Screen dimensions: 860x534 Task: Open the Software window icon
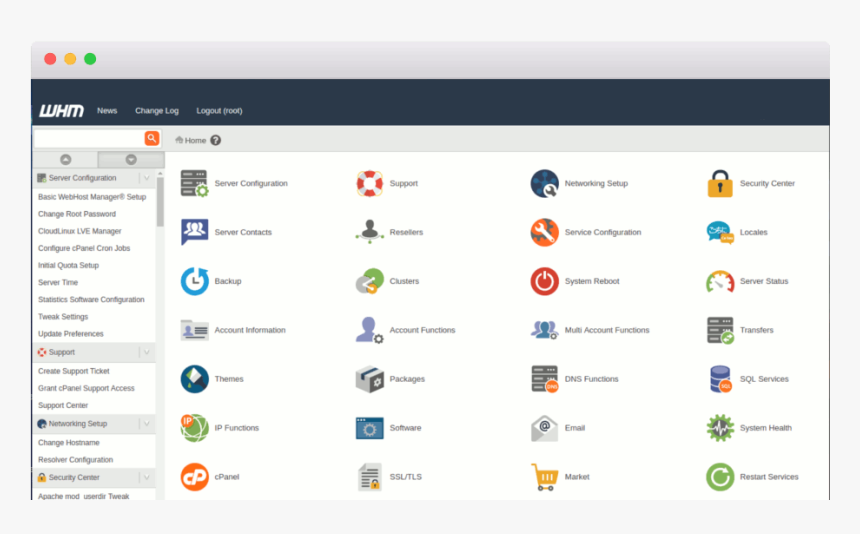pyautogui.click(x=369, y=428)
